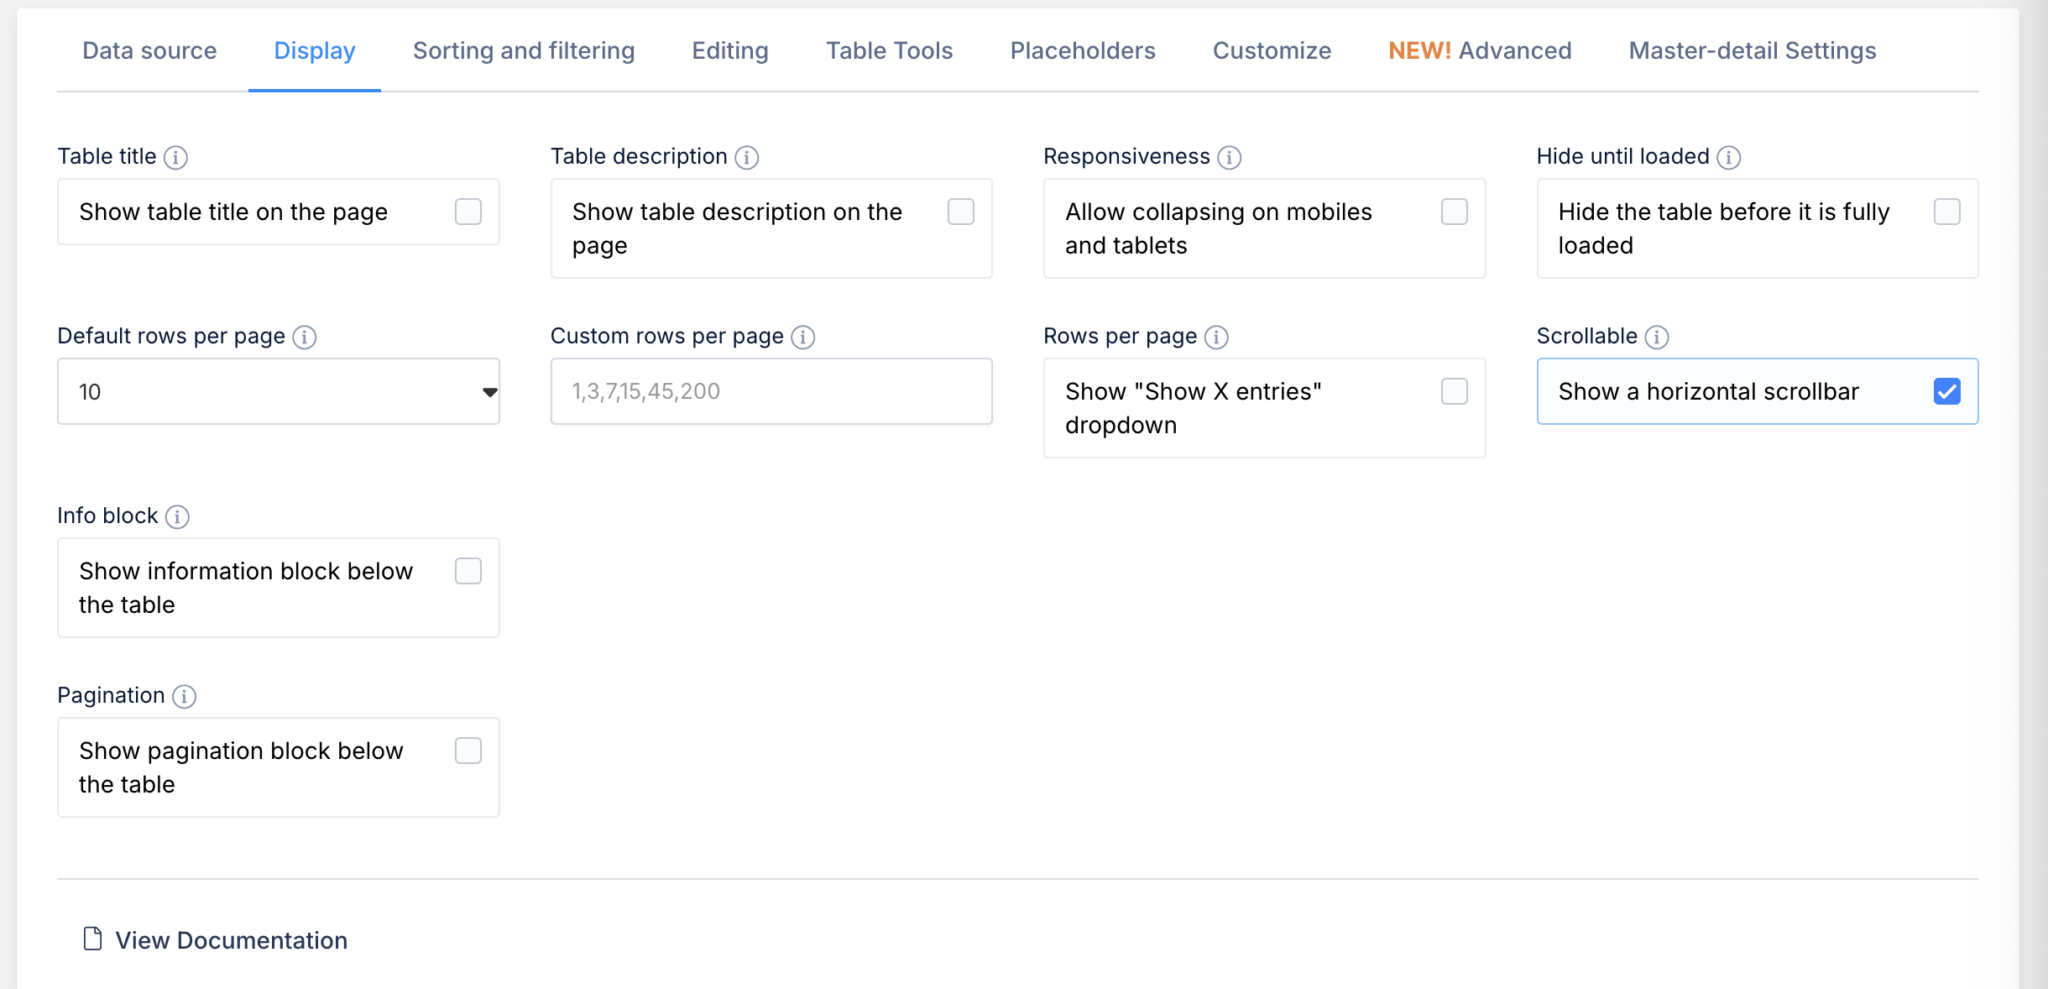Open the Hide until loaded info tooltip
The height and width of the screenshot is (989, 2048).
pyautogui.click(x=1729, y=157)
